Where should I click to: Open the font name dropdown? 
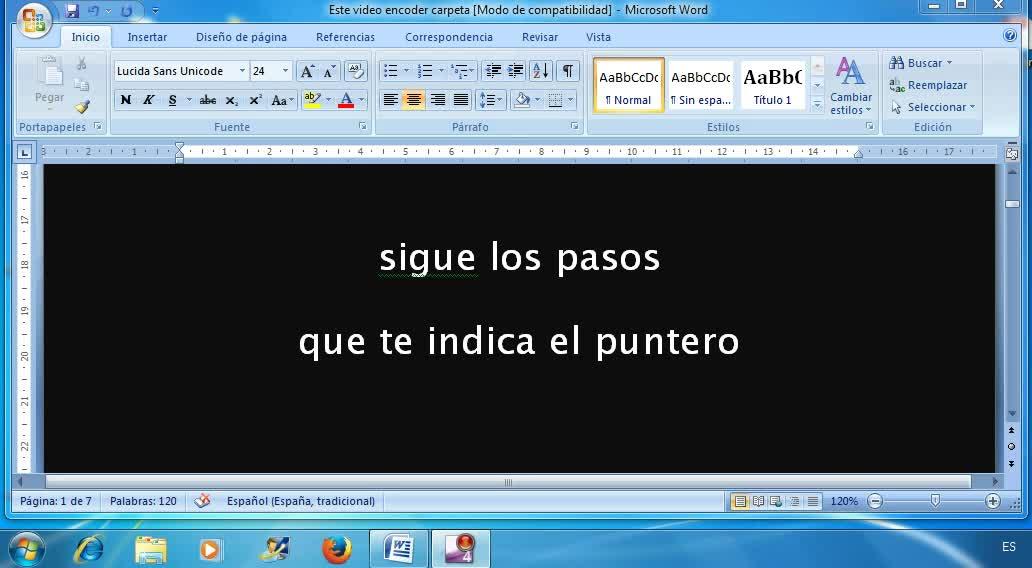click(242, 71)
